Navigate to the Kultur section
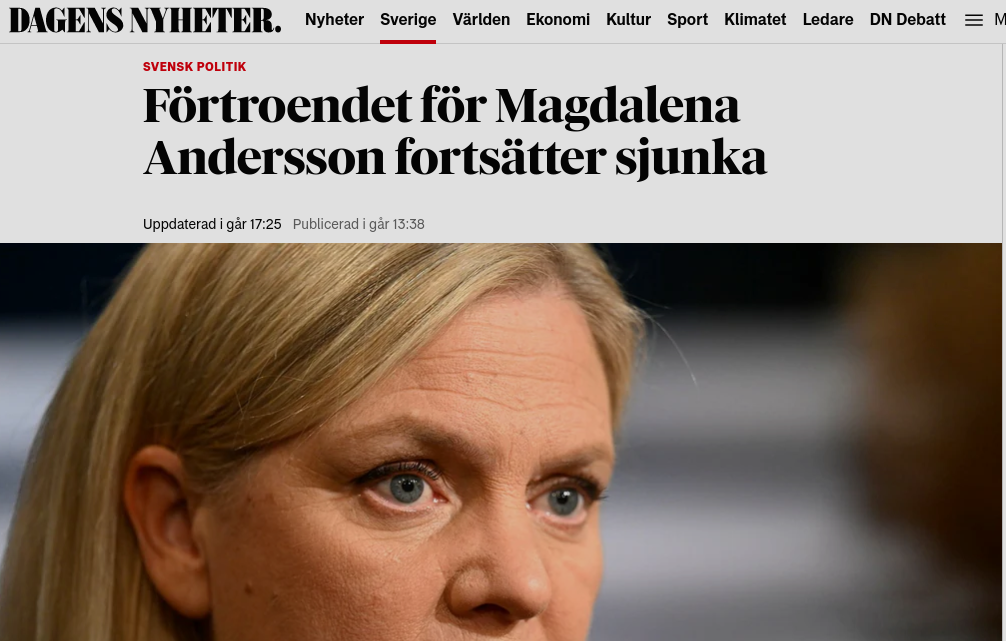Image resolution: width=1006 pixels, height=641 pixels. (629, 20)
